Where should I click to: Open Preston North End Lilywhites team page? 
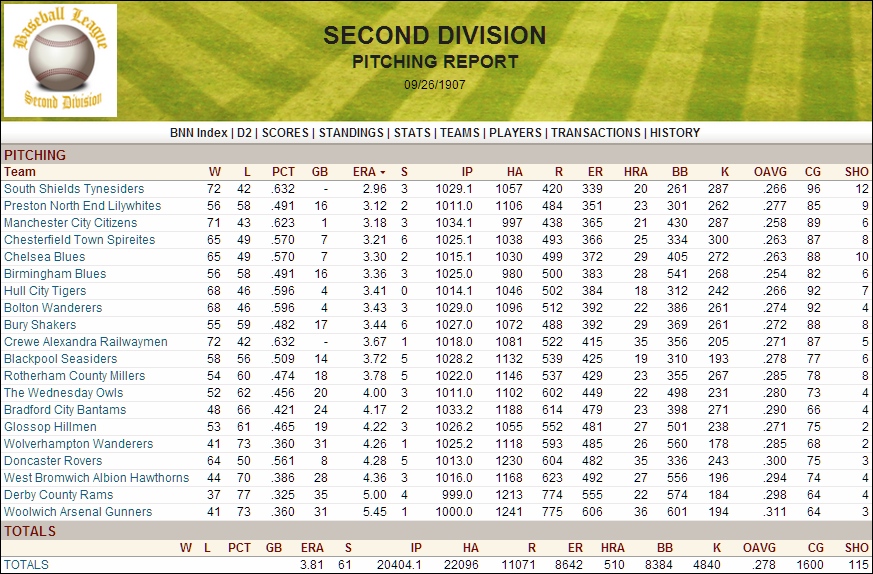coord(82,206)
